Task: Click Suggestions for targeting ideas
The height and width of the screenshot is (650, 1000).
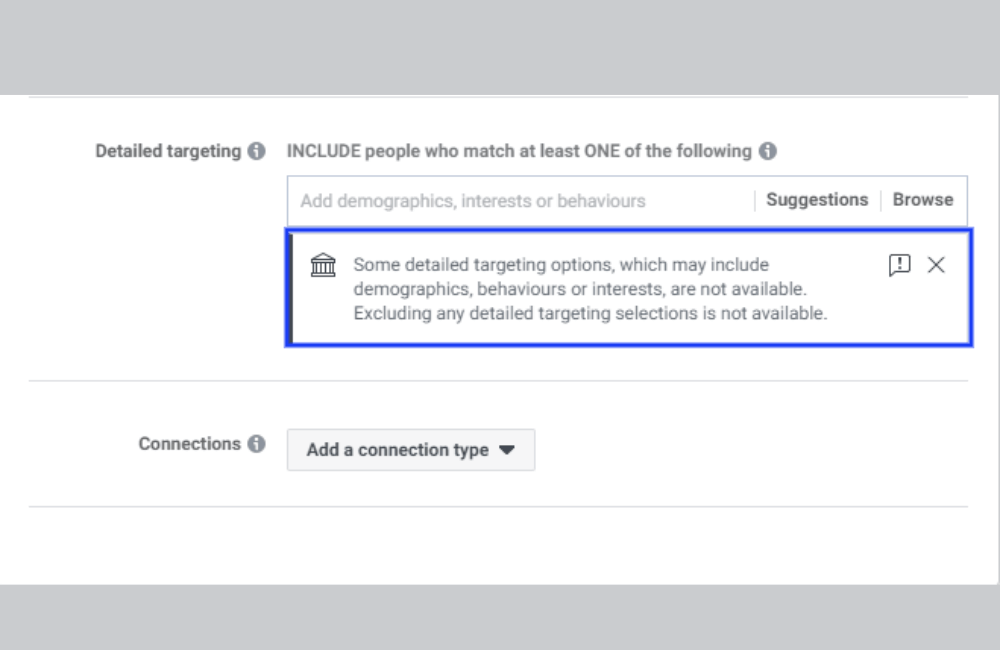Action: pyautogui.click(x=816, y=199)
